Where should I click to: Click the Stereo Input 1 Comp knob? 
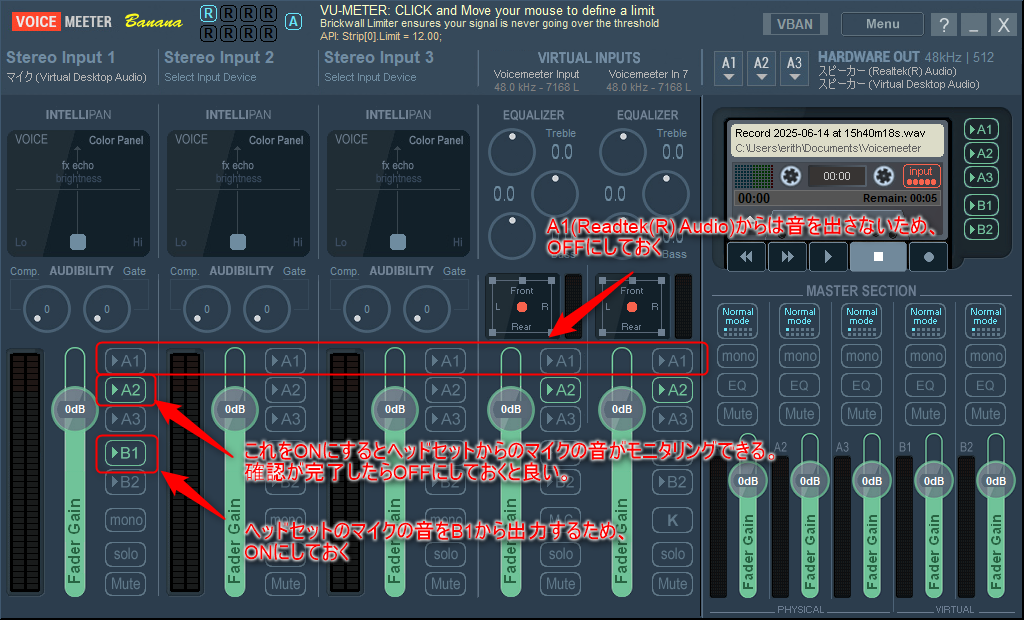pos(46,309)
